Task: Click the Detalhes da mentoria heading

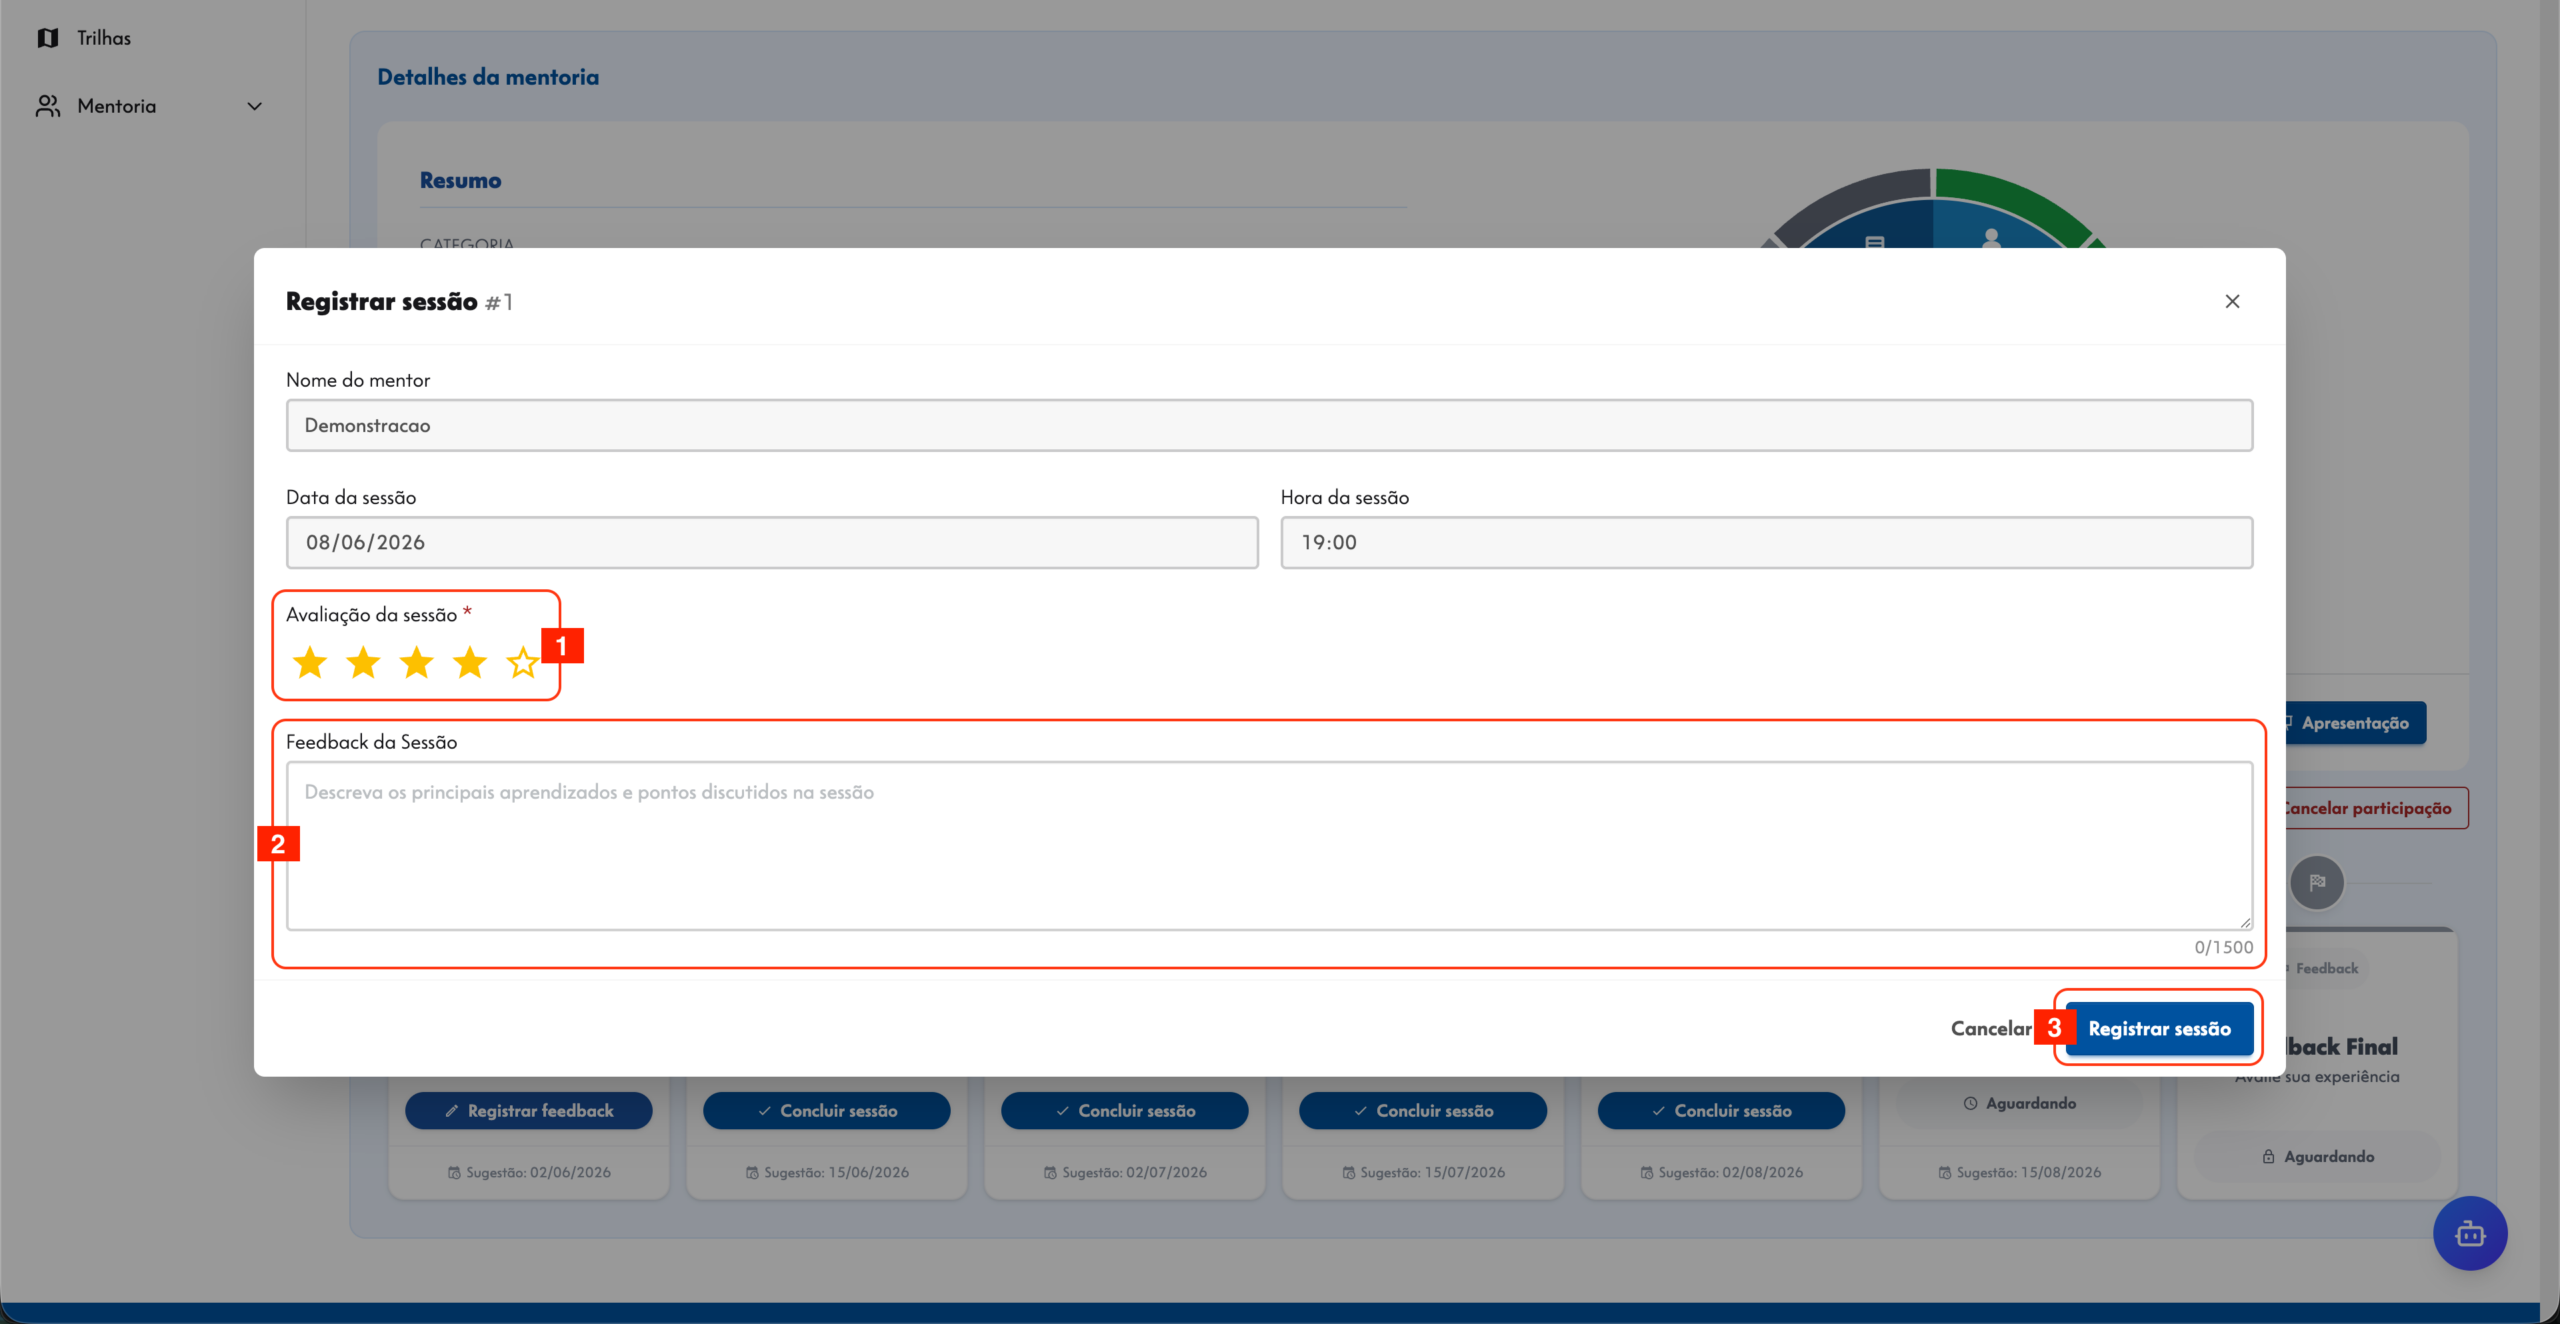Action: [x=488, y=77]
